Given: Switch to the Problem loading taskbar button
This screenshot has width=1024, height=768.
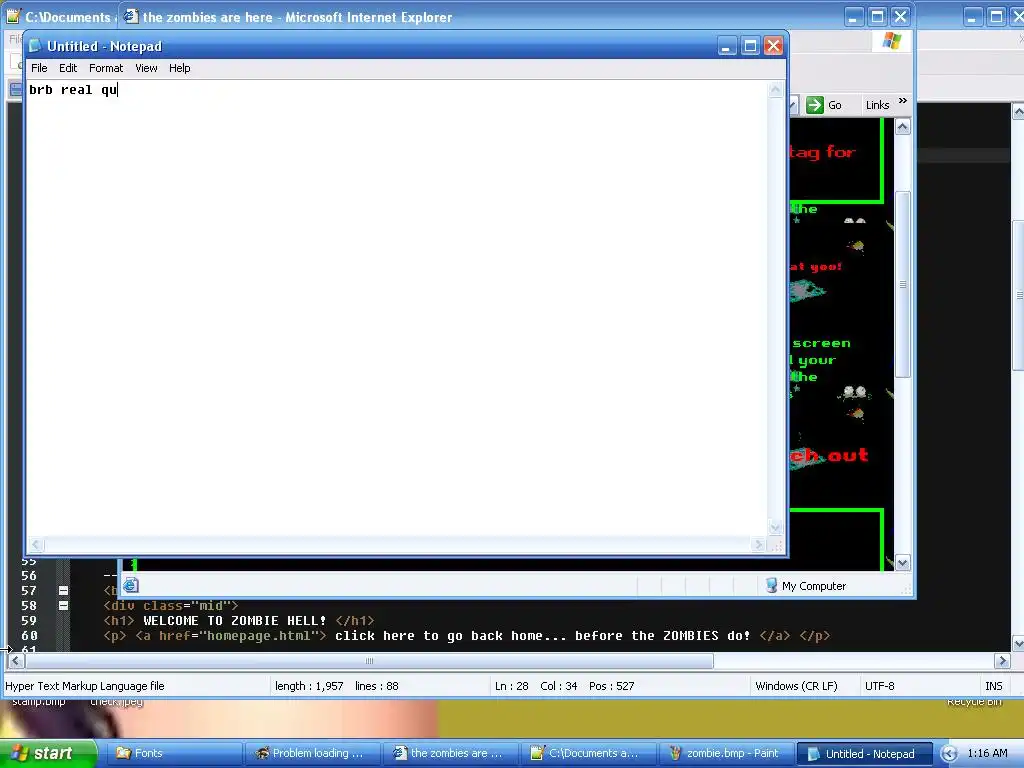Looking at the screenshot, I should pyautogui.click(x=312, y=753).
